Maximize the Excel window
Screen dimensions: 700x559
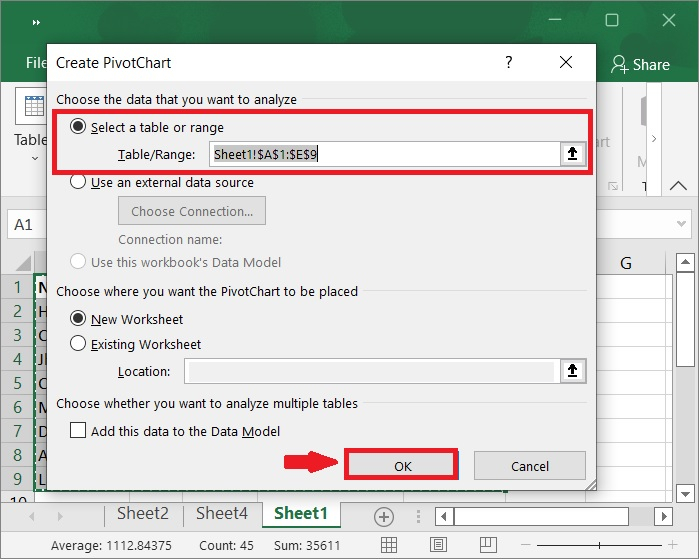(x=612, y=20)
